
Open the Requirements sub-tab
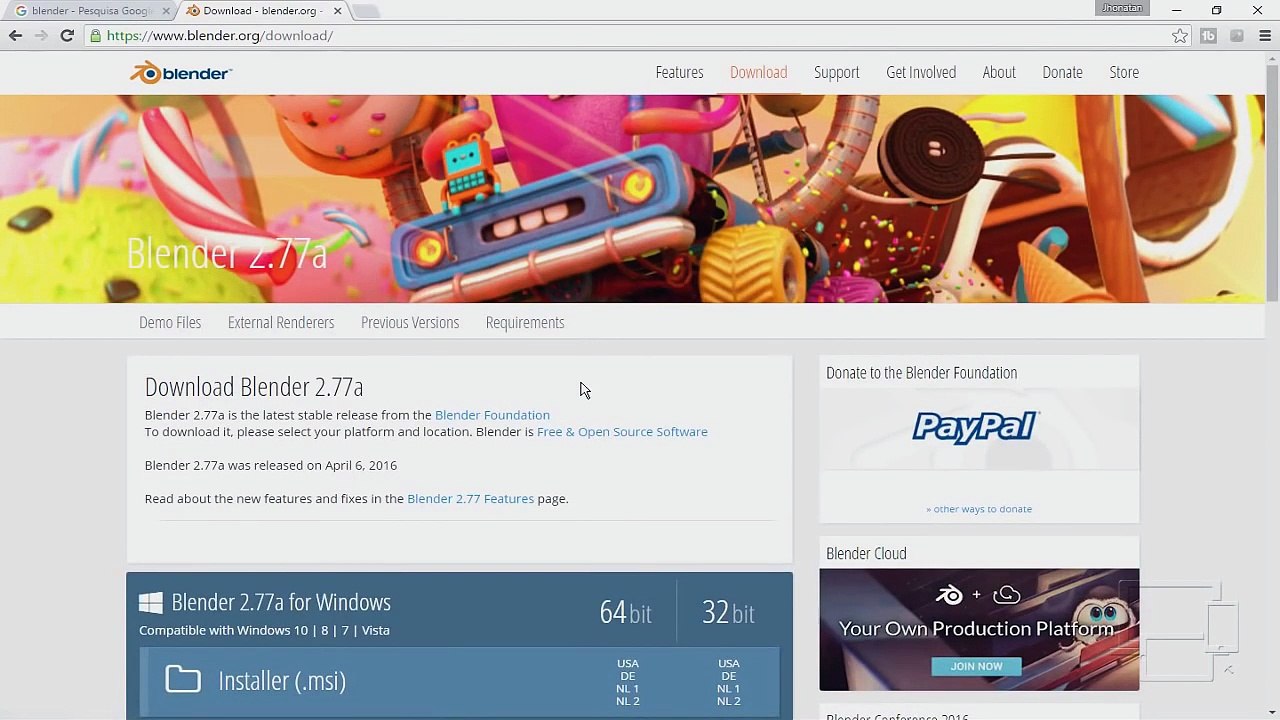pos(525,322)
